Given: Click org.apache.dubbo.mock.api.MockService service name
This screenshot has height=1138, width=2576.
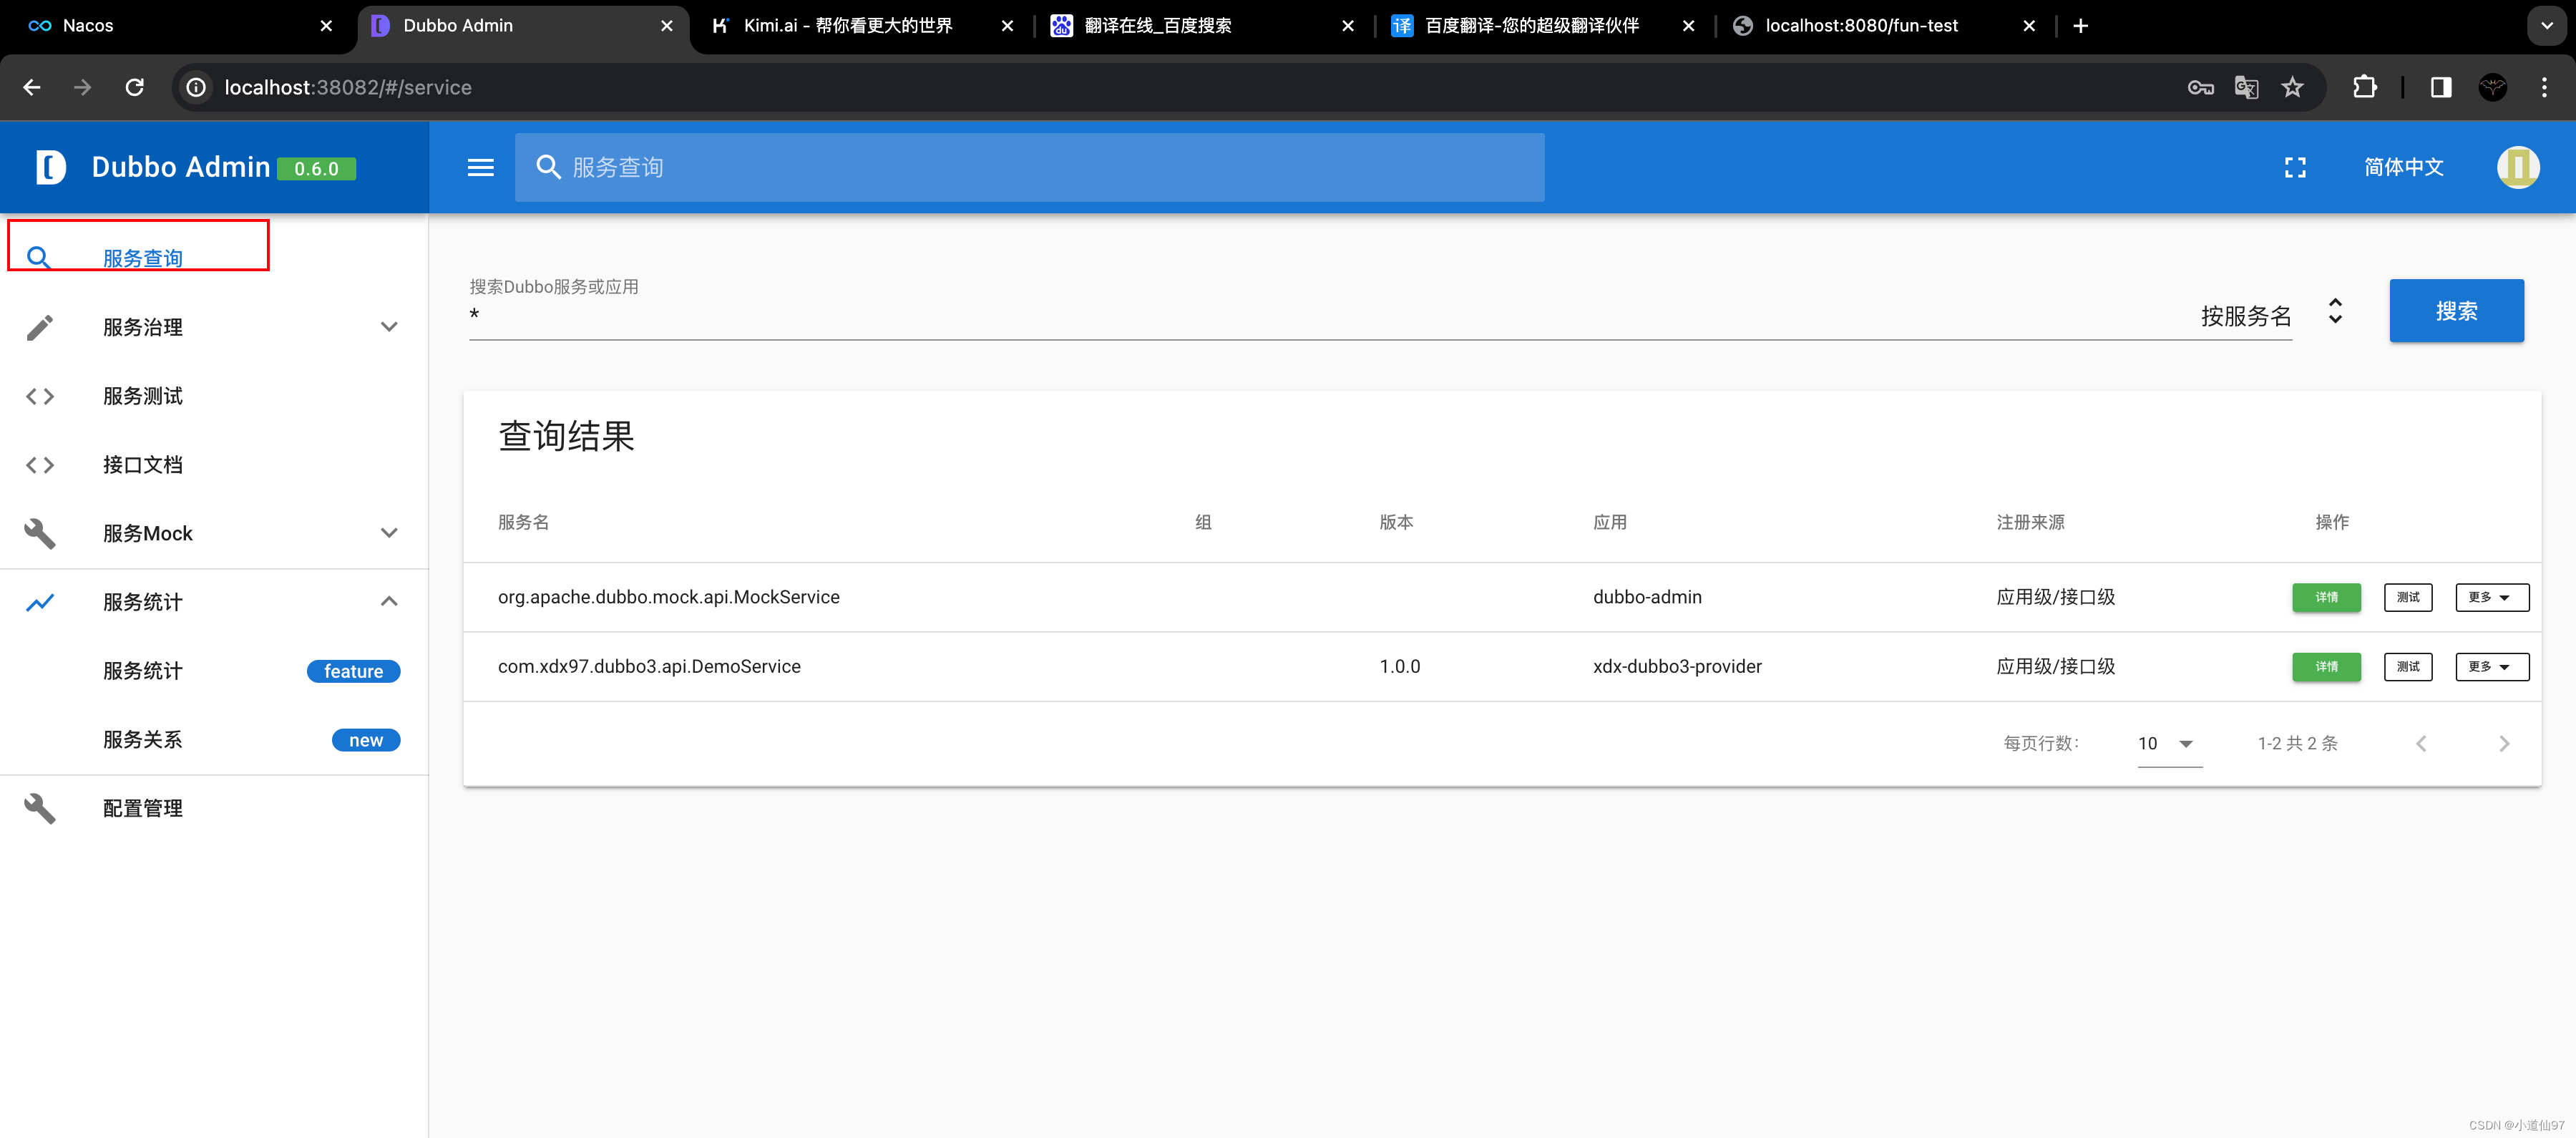Looking at the screenshot, I should [x=668, y=597].
